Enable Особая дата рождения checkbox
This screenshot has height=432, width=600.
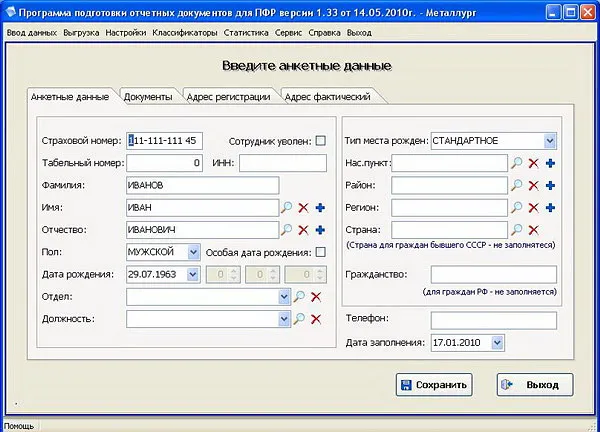[321, 252]
